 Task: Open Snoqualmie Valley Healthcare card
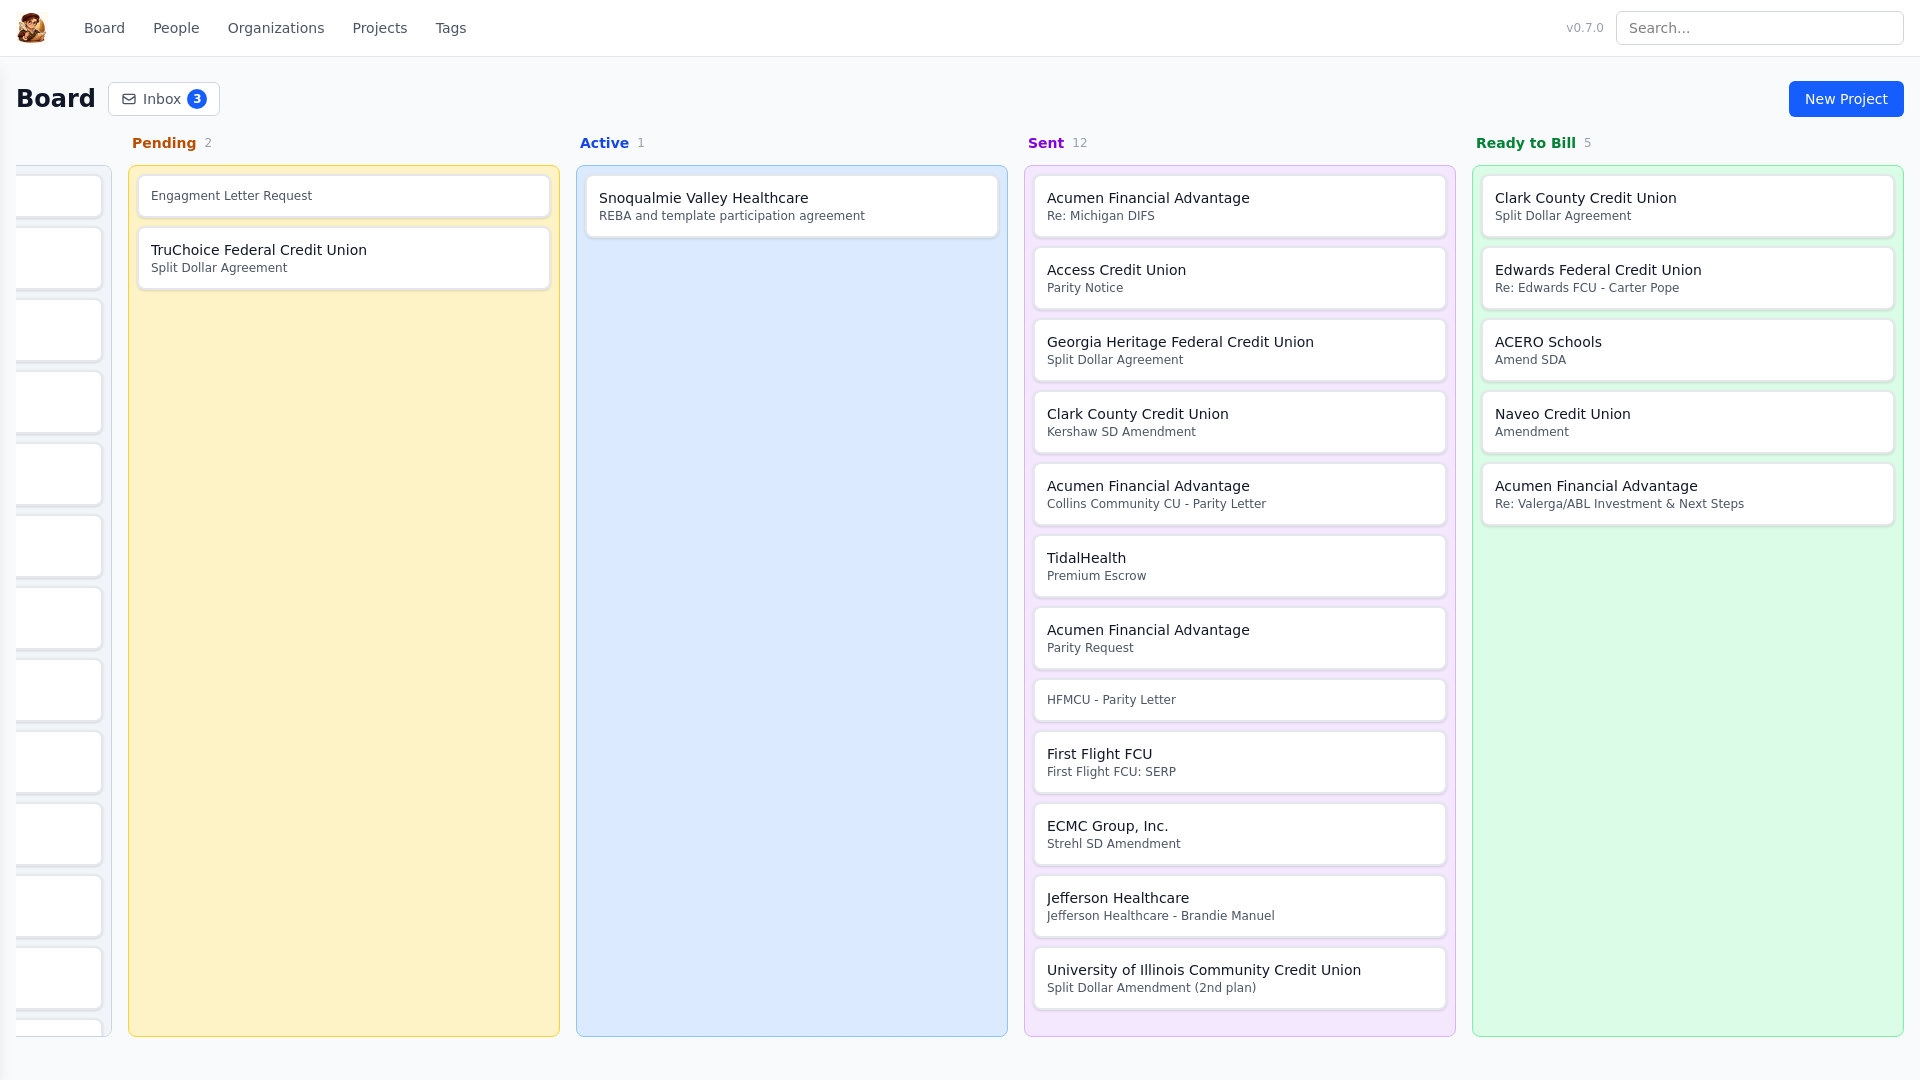[792, 206]
